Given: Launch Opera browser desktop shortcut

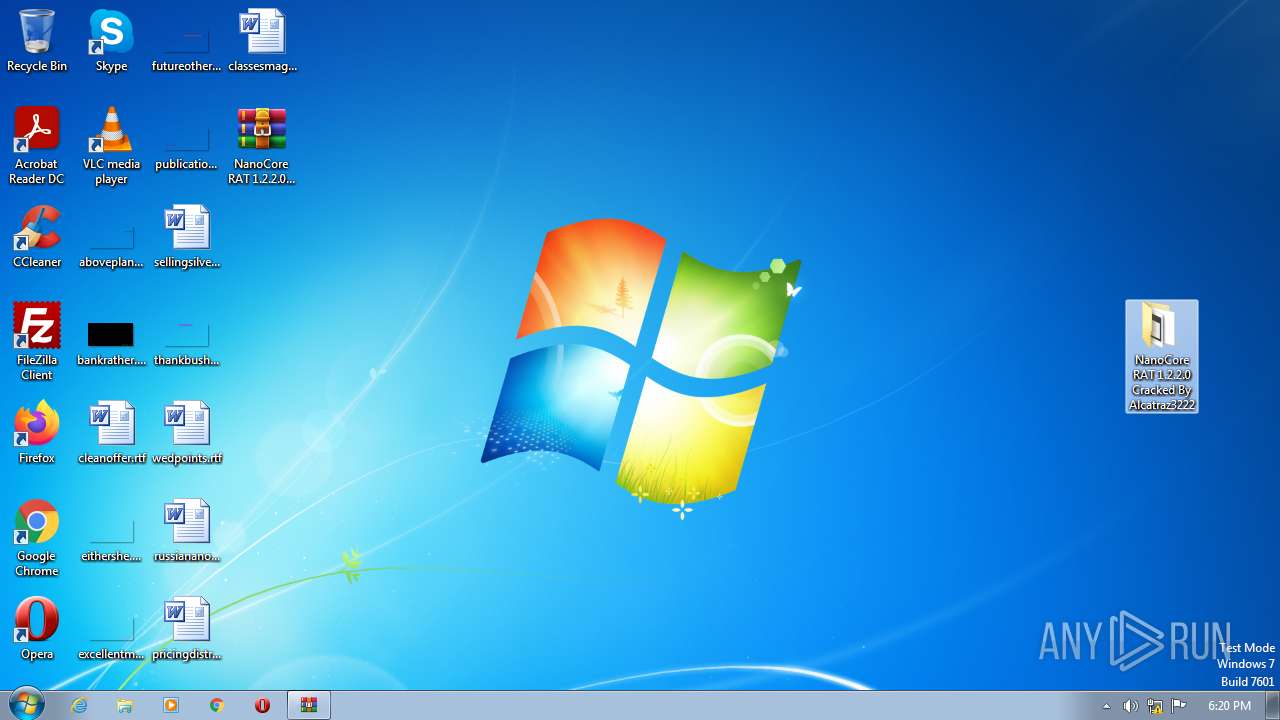Looking at the screenshot, I should (37, 629).
